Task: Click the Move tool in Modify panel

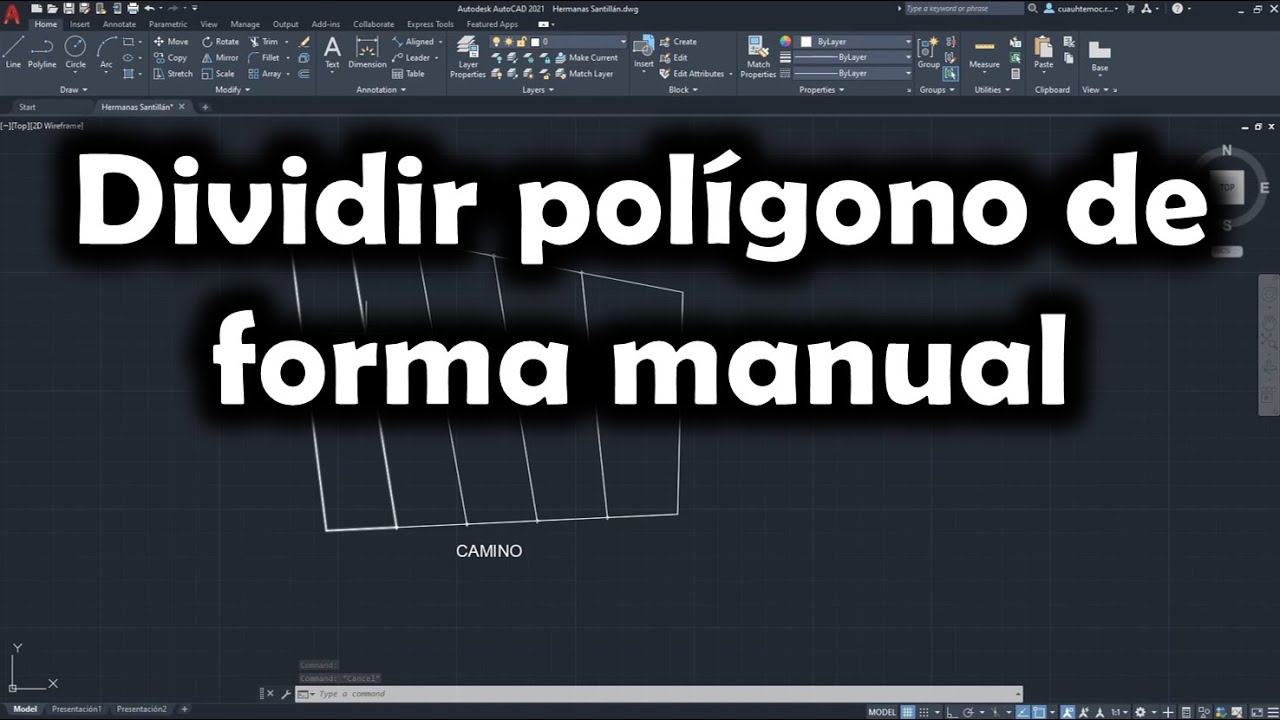Action: click(171, 42)
